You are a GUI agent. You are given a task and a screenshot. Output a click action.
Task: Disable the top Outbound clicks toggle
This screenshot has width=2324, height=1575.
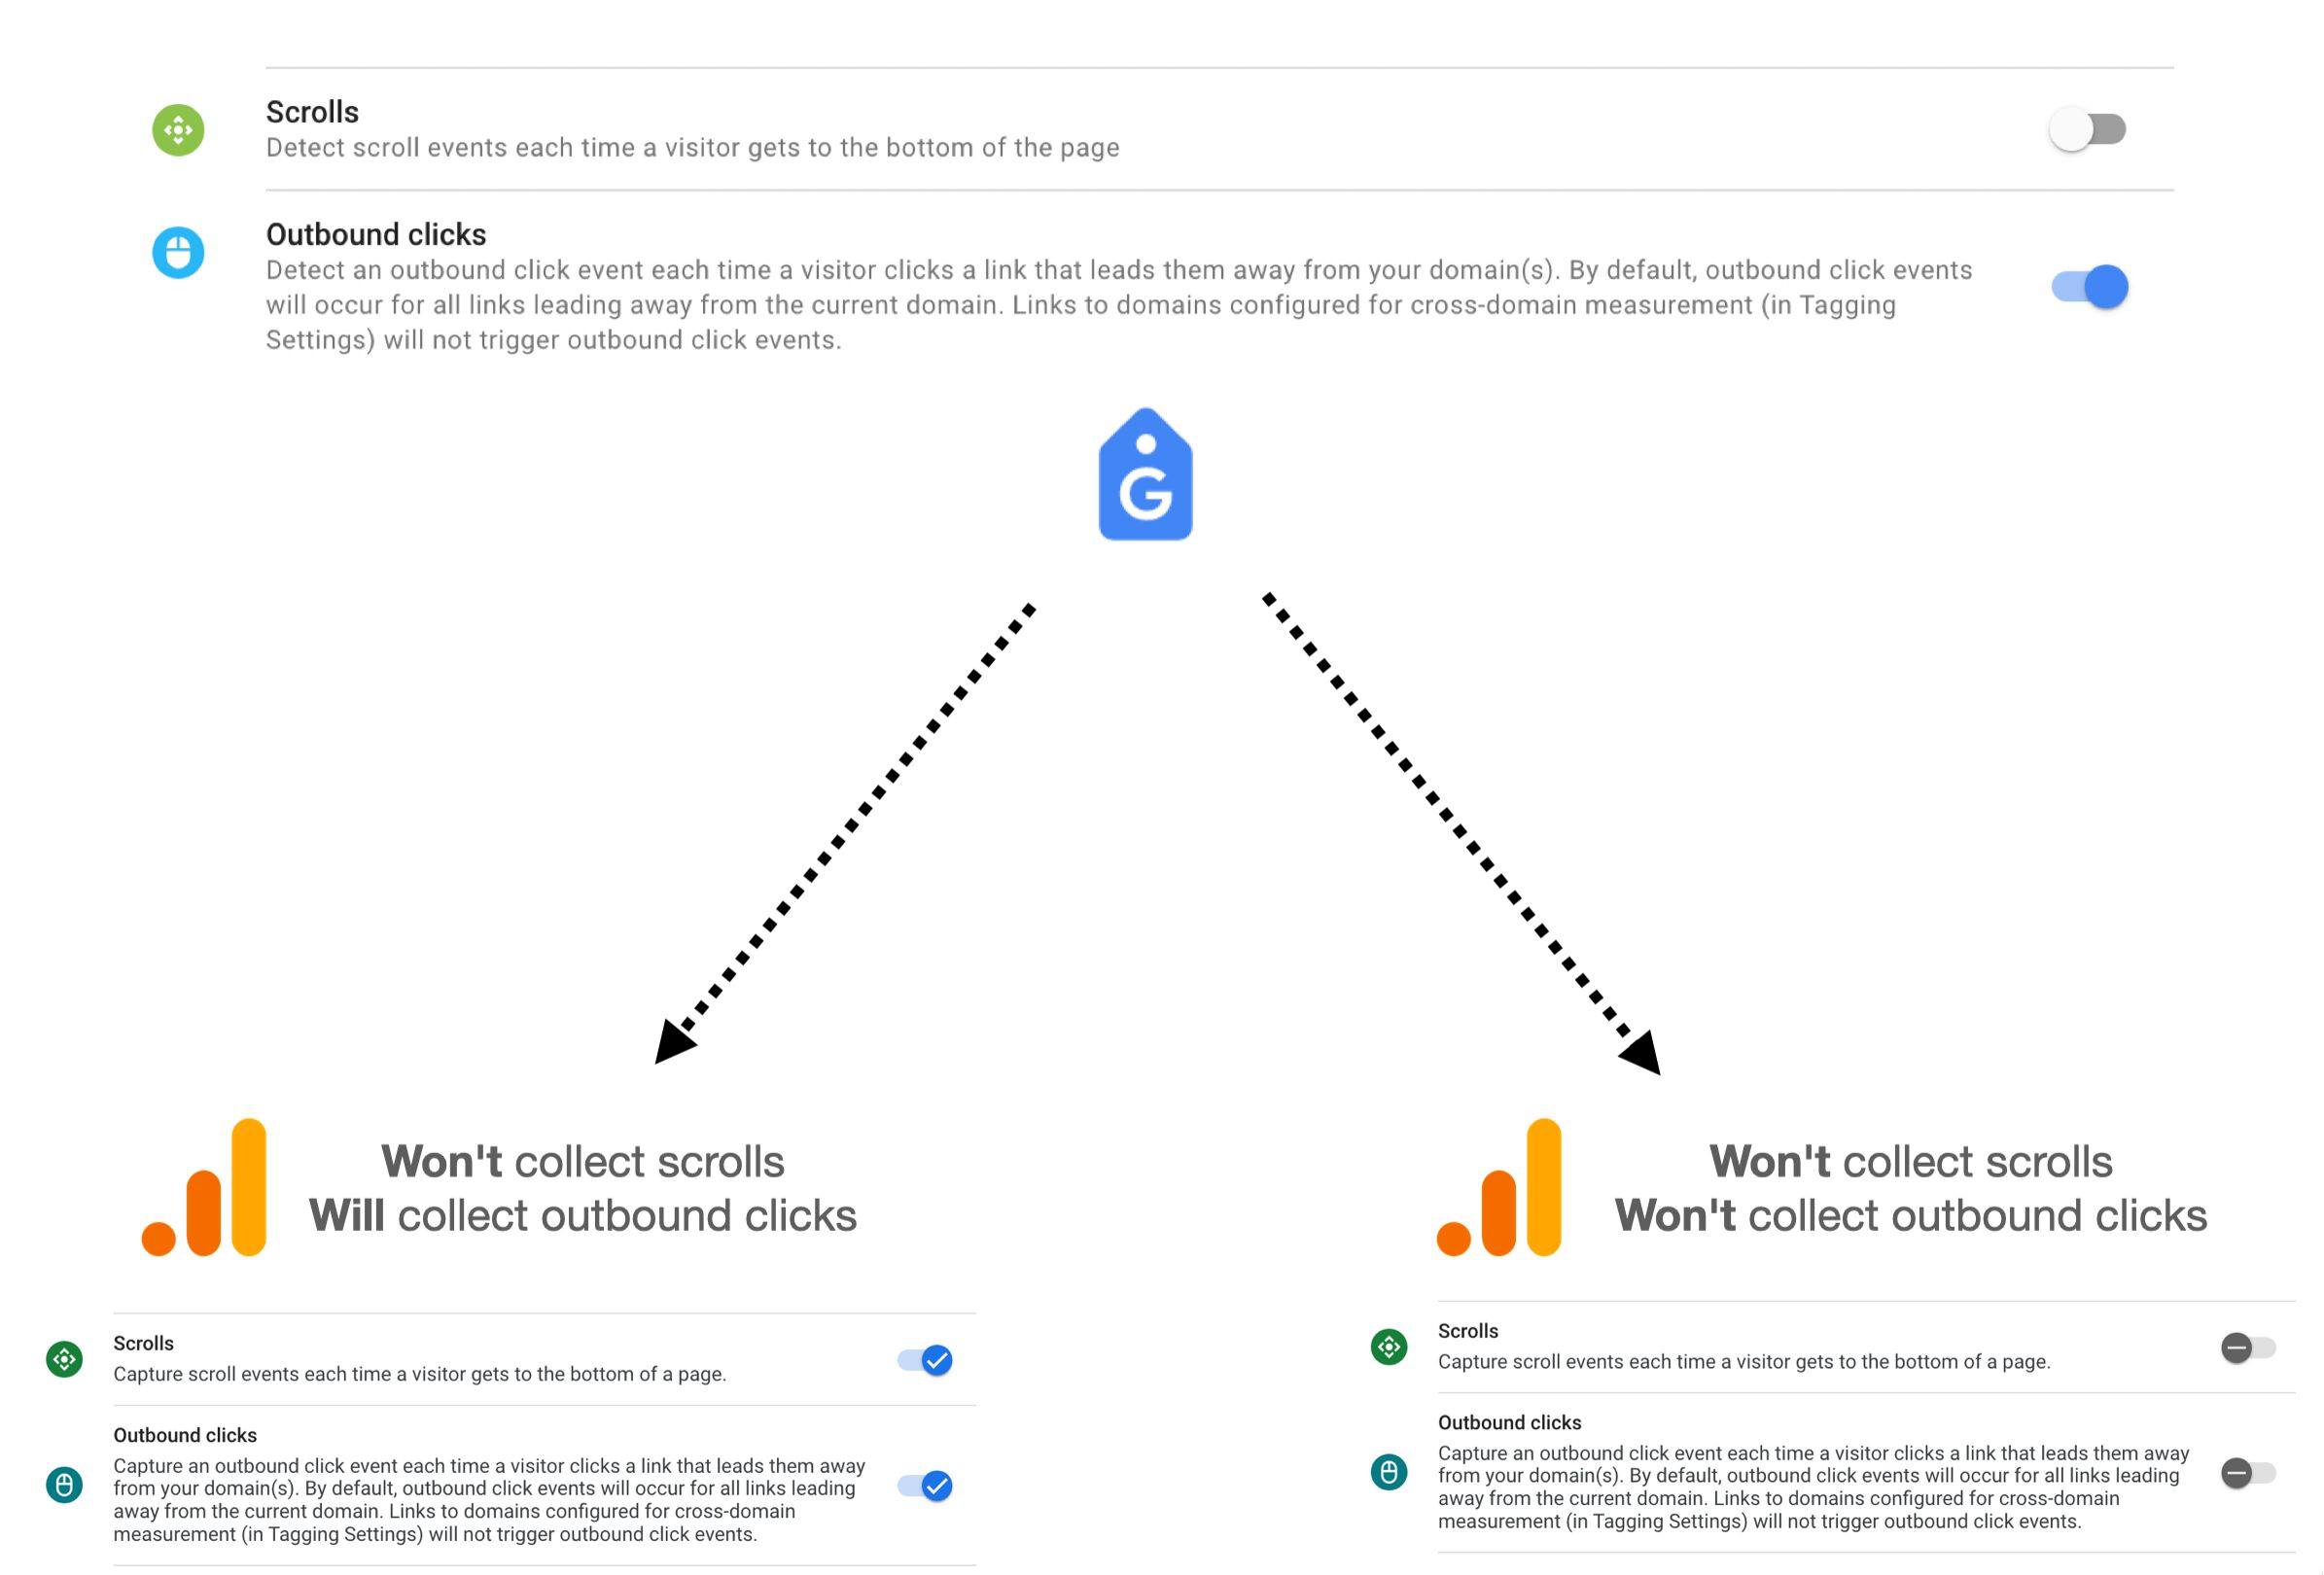coord(2090,287)
